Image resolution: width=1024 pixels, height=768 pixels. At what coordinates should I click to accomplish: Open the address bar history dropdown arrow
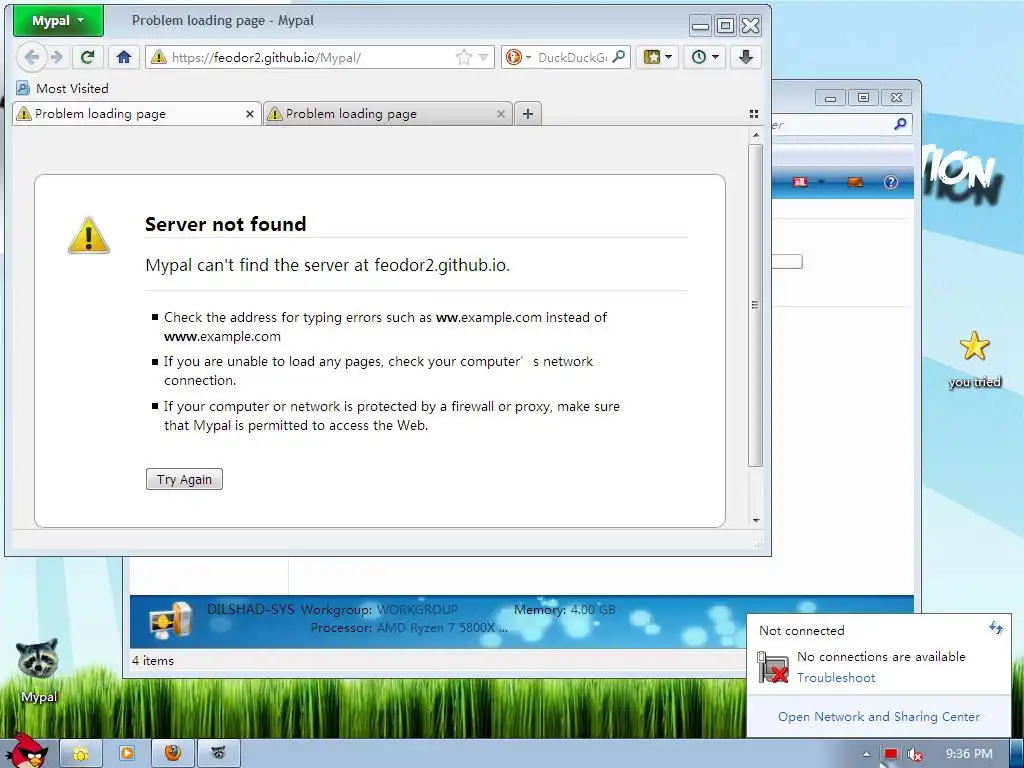pyautogui.click(x=483, y=57)
